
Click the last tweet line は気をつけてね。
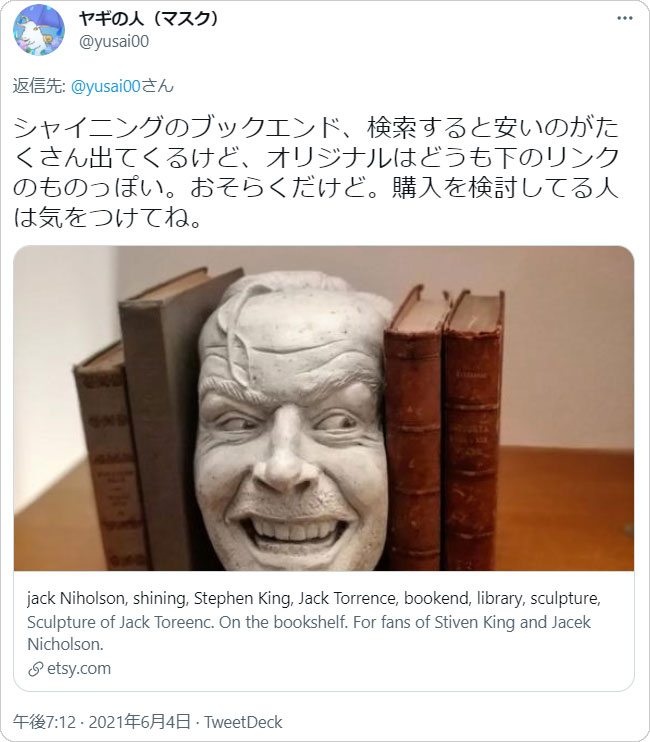coord(108,218)
